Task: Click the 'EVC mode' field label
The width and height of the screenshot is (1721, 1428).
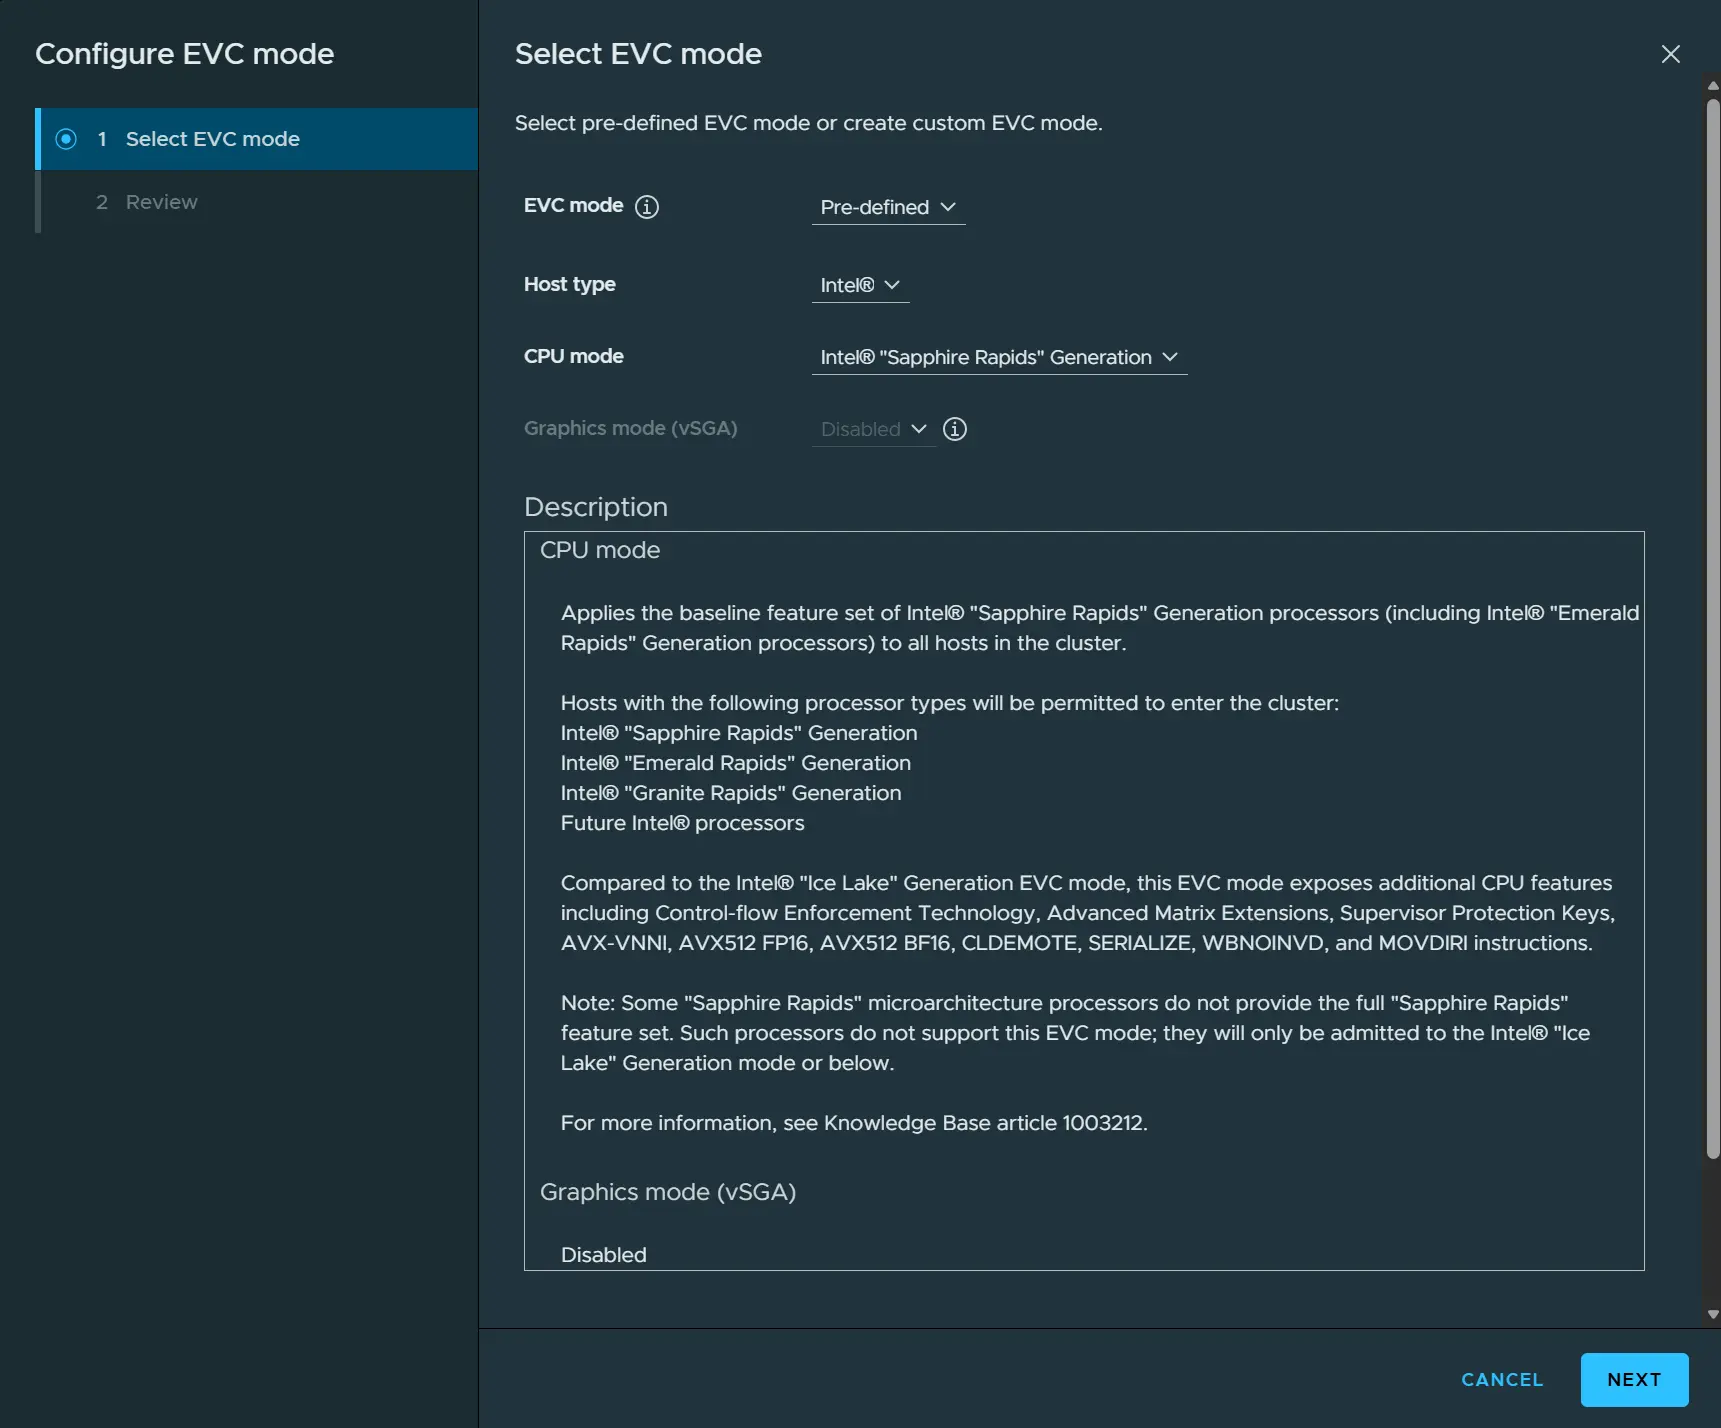Action: click(x=574, y=206)
